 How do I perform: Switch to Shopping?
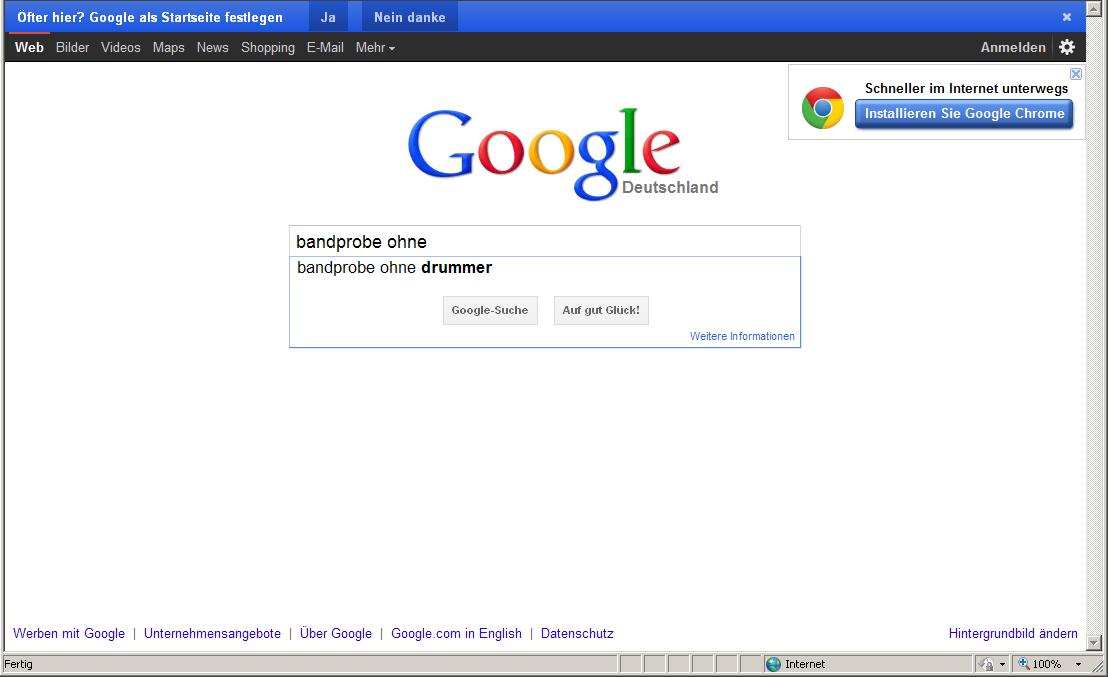(268, 47)
